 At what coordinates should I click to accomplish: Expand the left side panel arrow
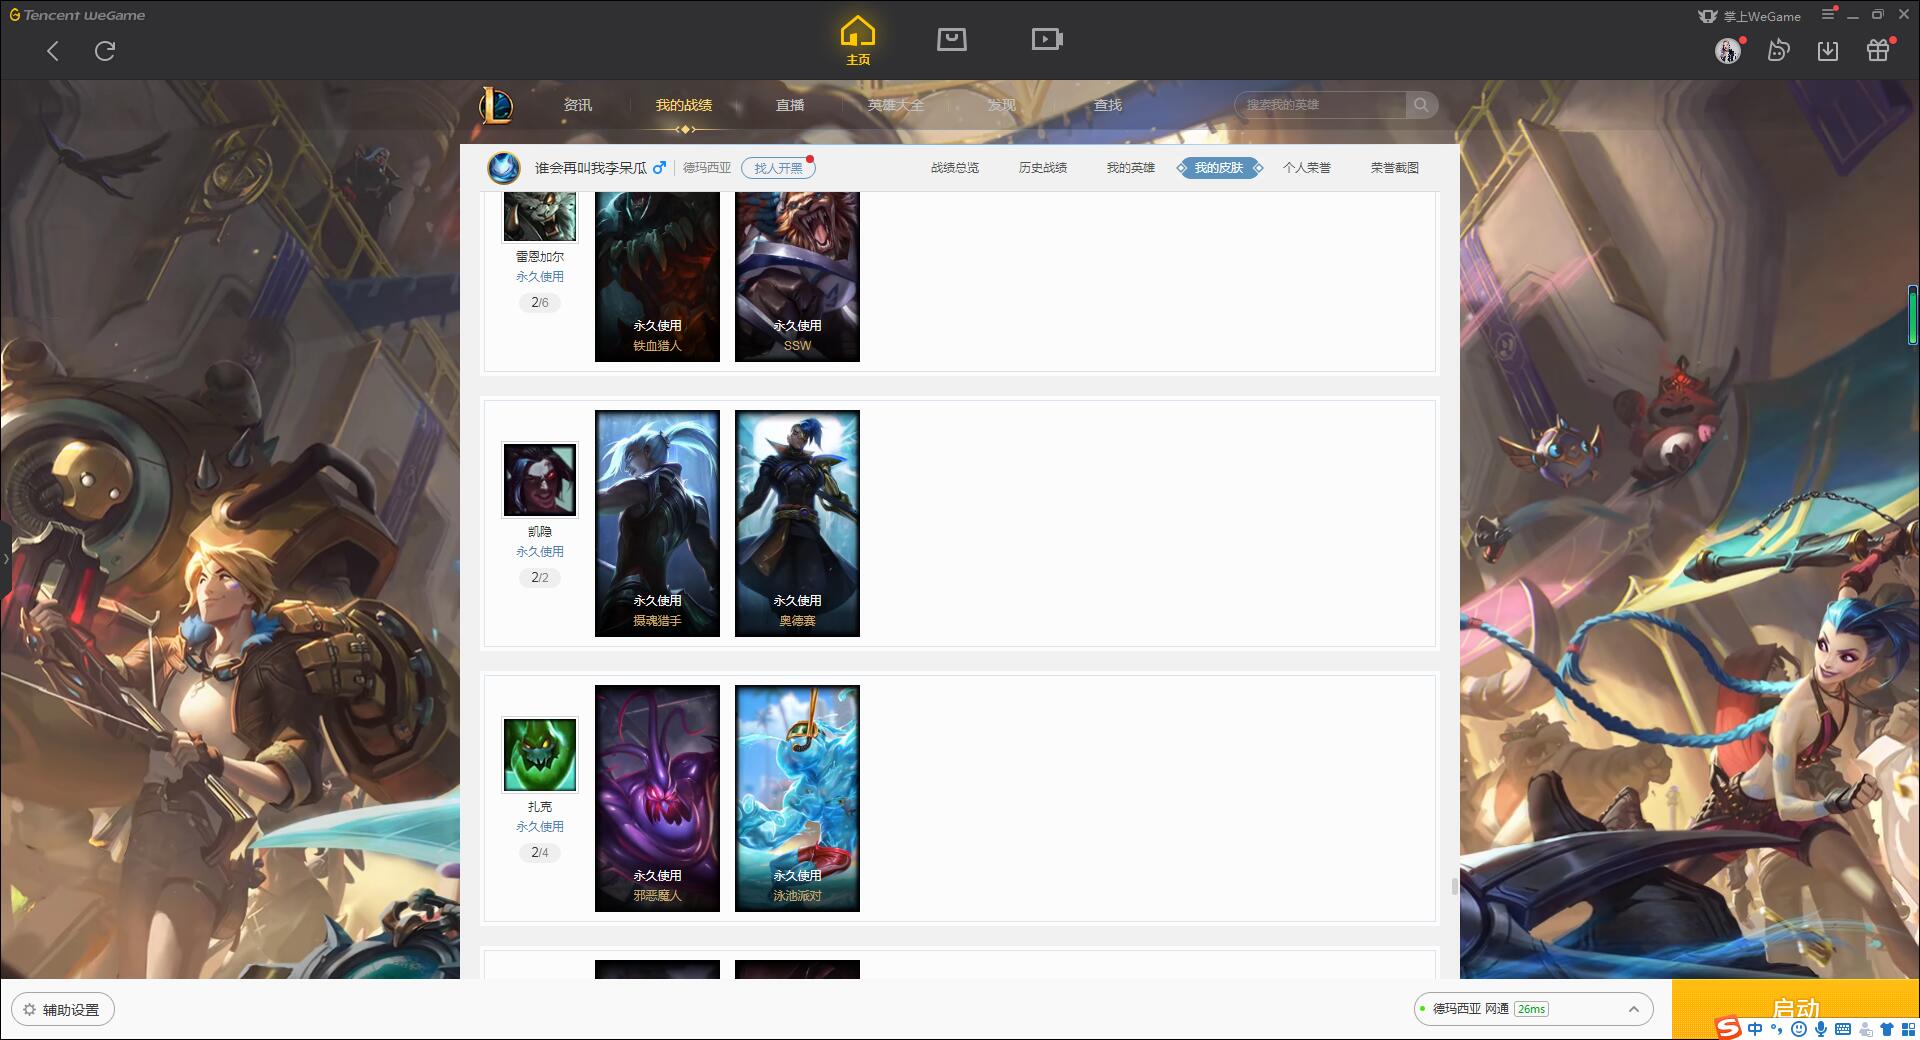(5, 558)
